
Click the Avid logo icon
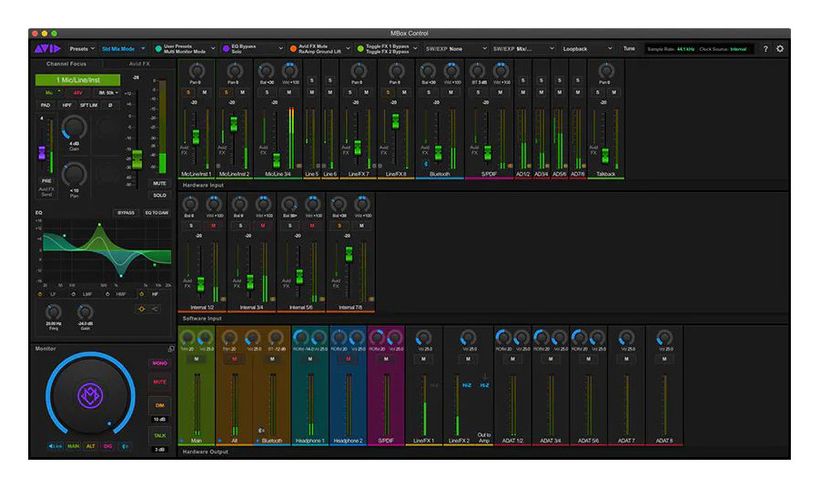point(48,49)
